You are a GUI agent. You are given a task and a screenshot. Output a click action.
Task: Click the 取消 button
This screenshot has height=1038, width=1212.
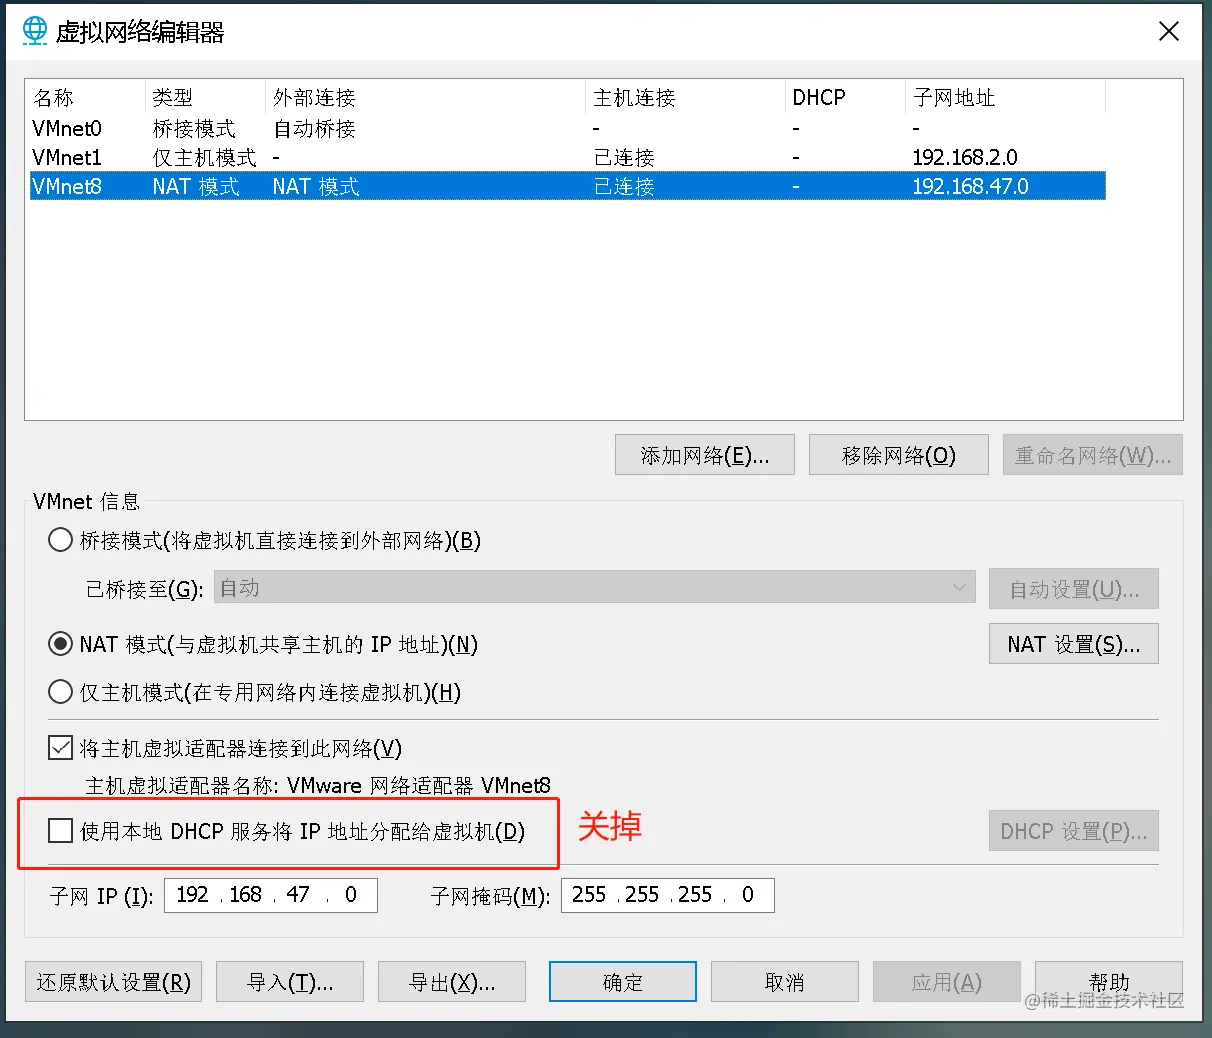pyautogui.click(x=785, y=982)
